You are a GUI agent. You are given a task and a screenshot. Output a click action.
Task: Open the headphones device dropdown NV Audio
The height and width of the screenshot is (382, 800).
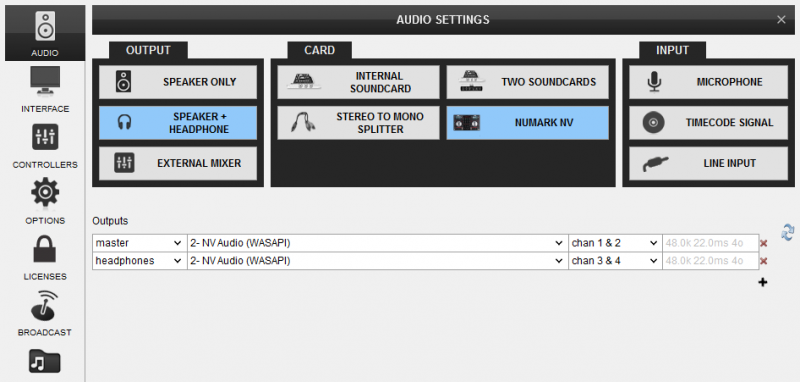click(378, 261)
